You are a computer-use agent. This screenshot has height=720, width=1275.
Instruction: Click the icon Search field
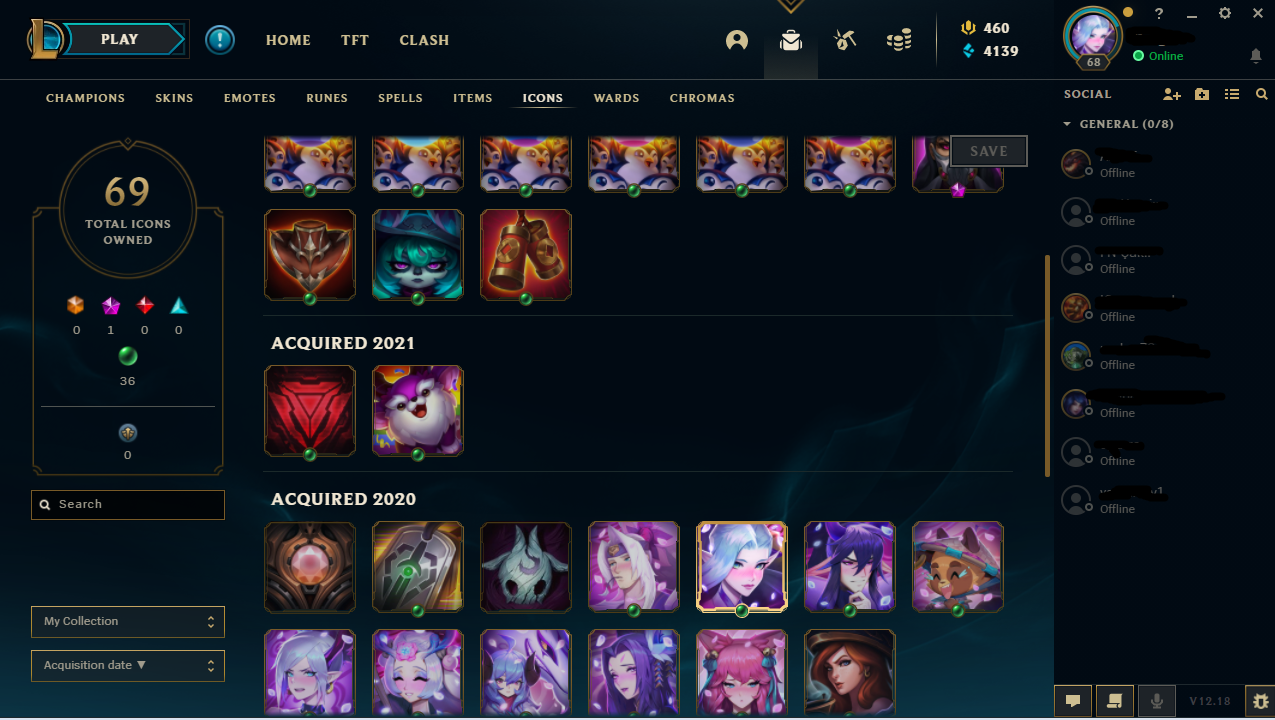tap(128, 504)
